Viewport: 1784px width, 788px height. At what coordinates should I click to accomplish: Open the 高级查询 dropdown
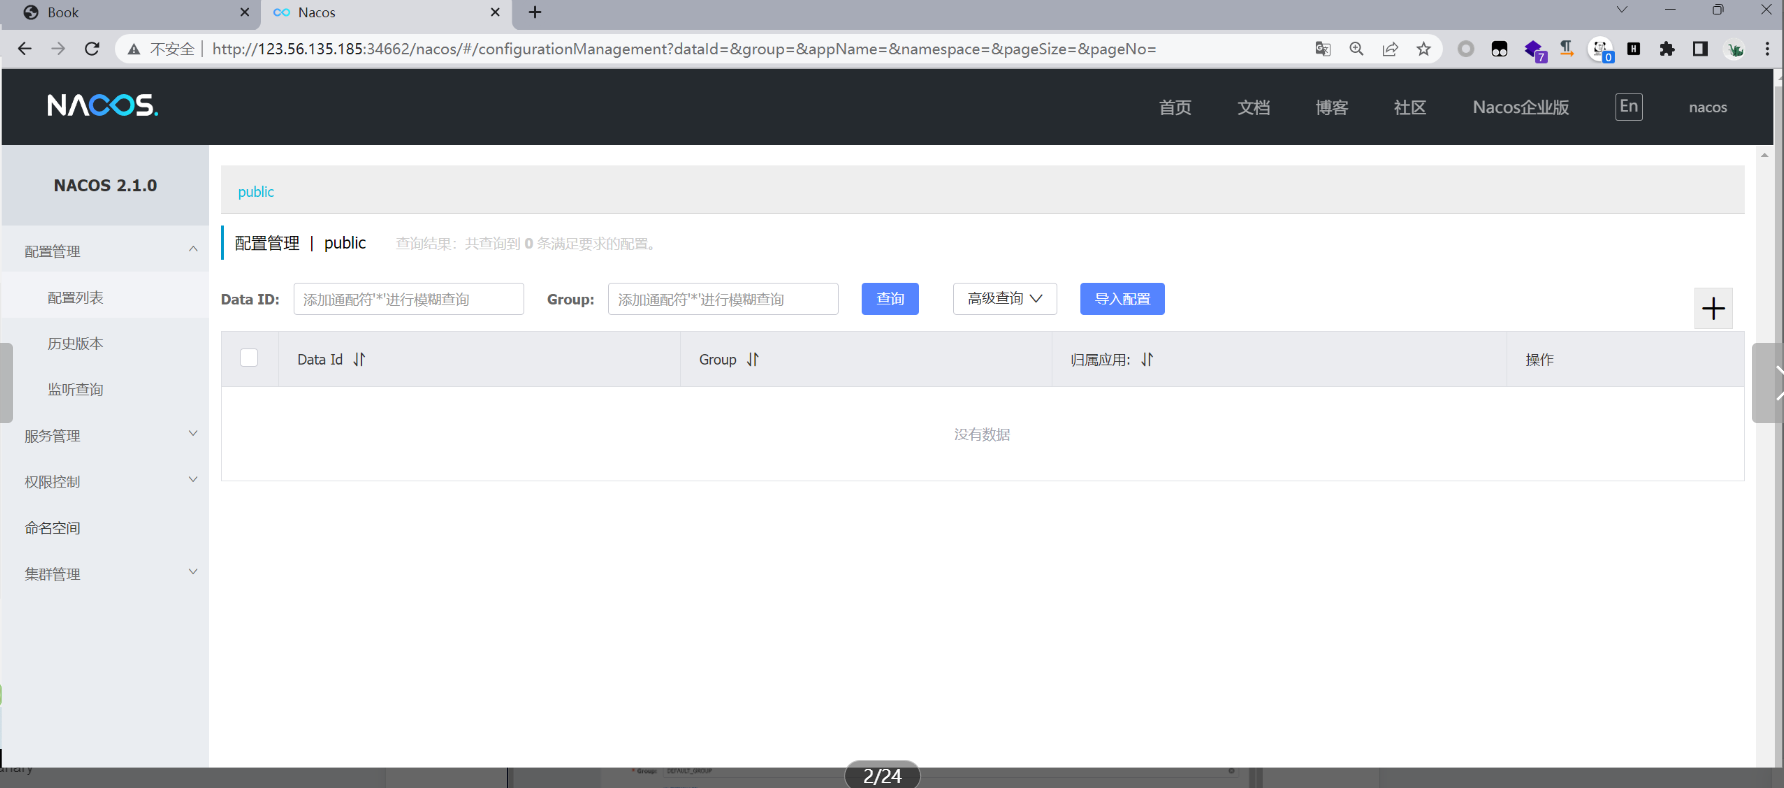coord(1005,299)
